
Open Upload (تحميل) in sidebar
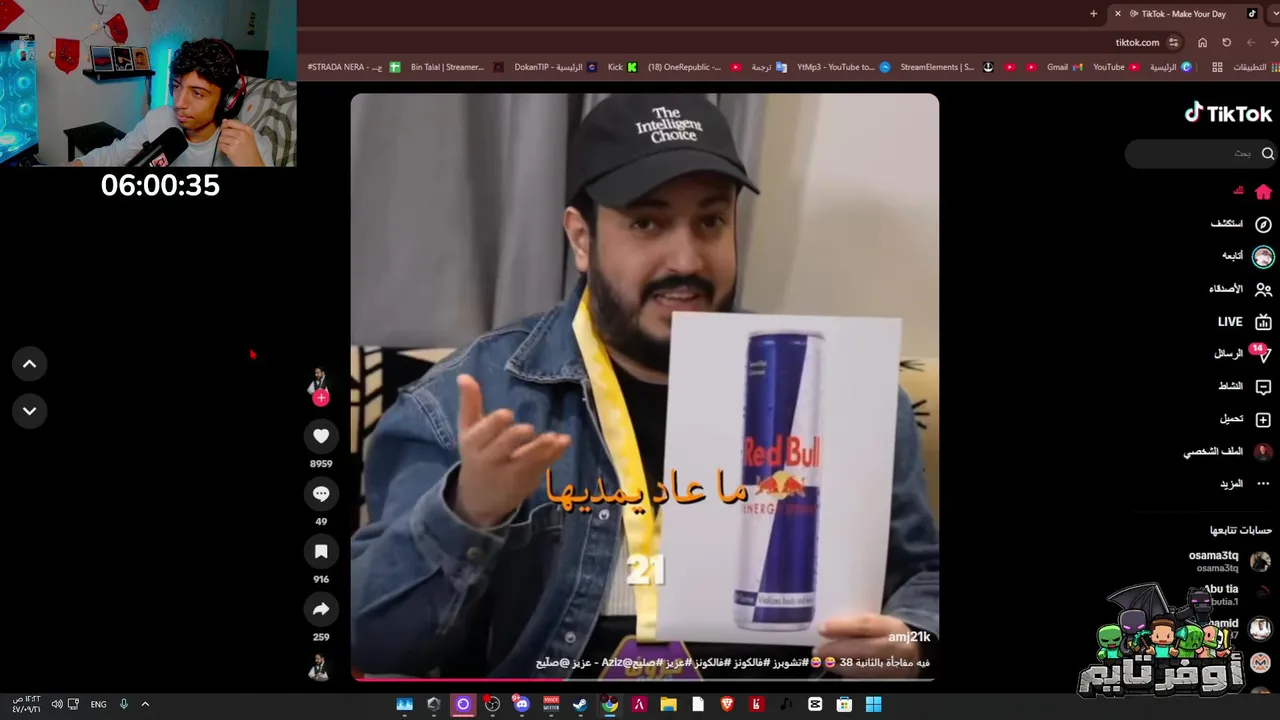(1245, 420)
